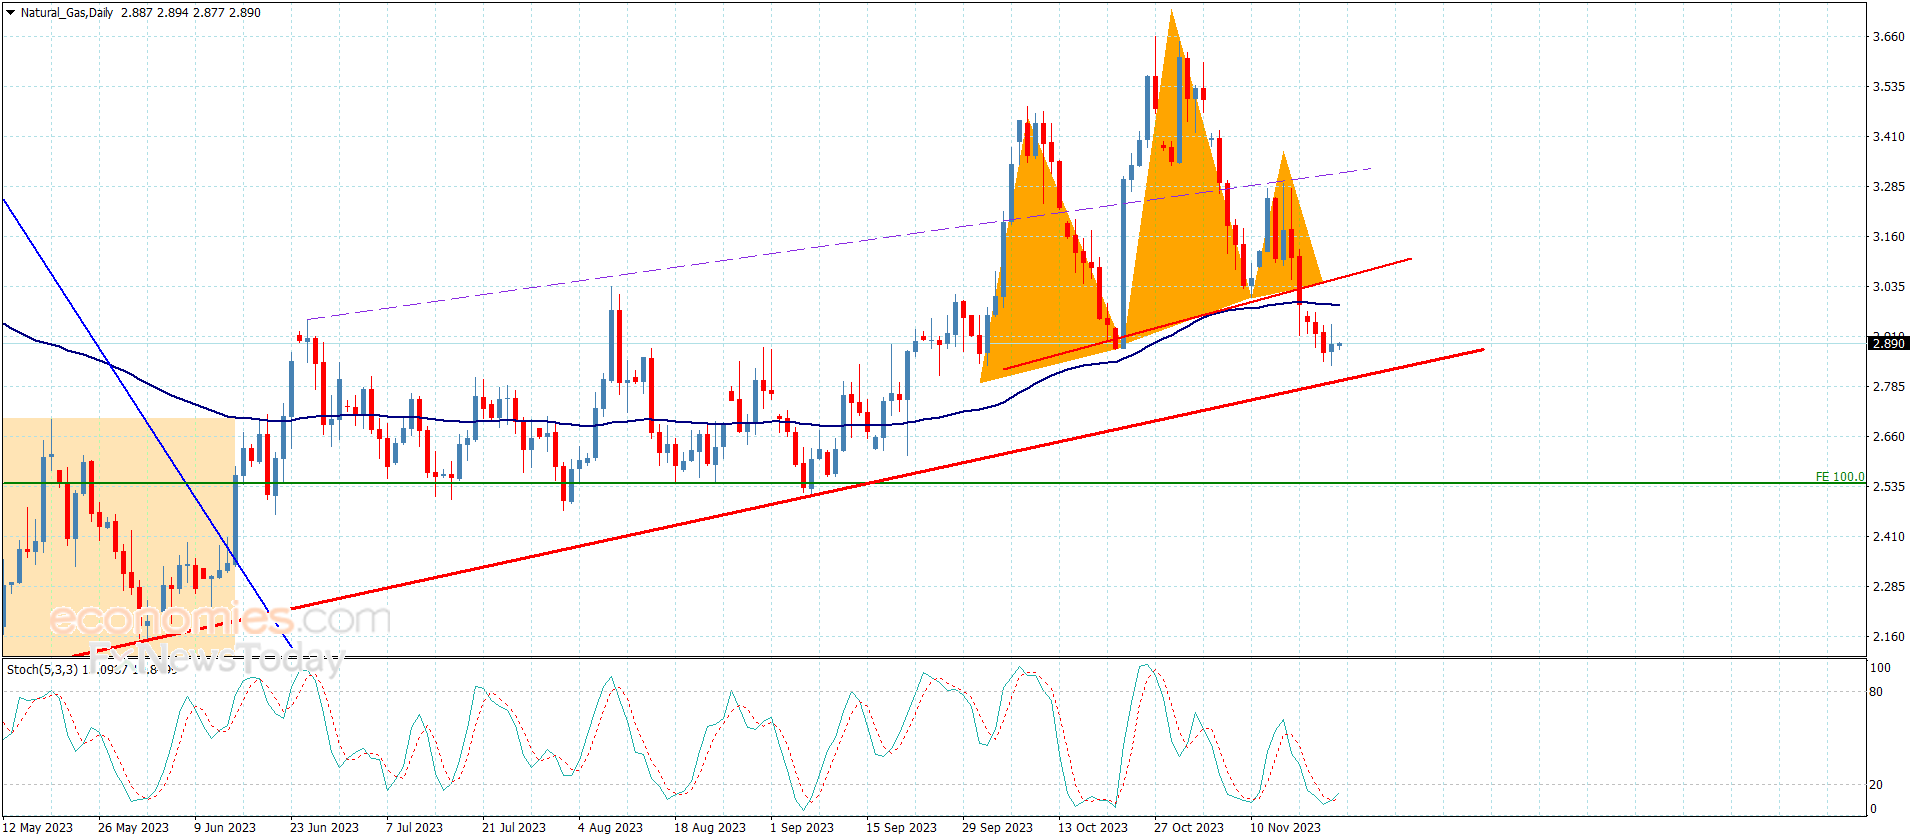Click the 4 Aug 2023 date label
Viewport: 1916px width, 840px height.
point(610,827)
